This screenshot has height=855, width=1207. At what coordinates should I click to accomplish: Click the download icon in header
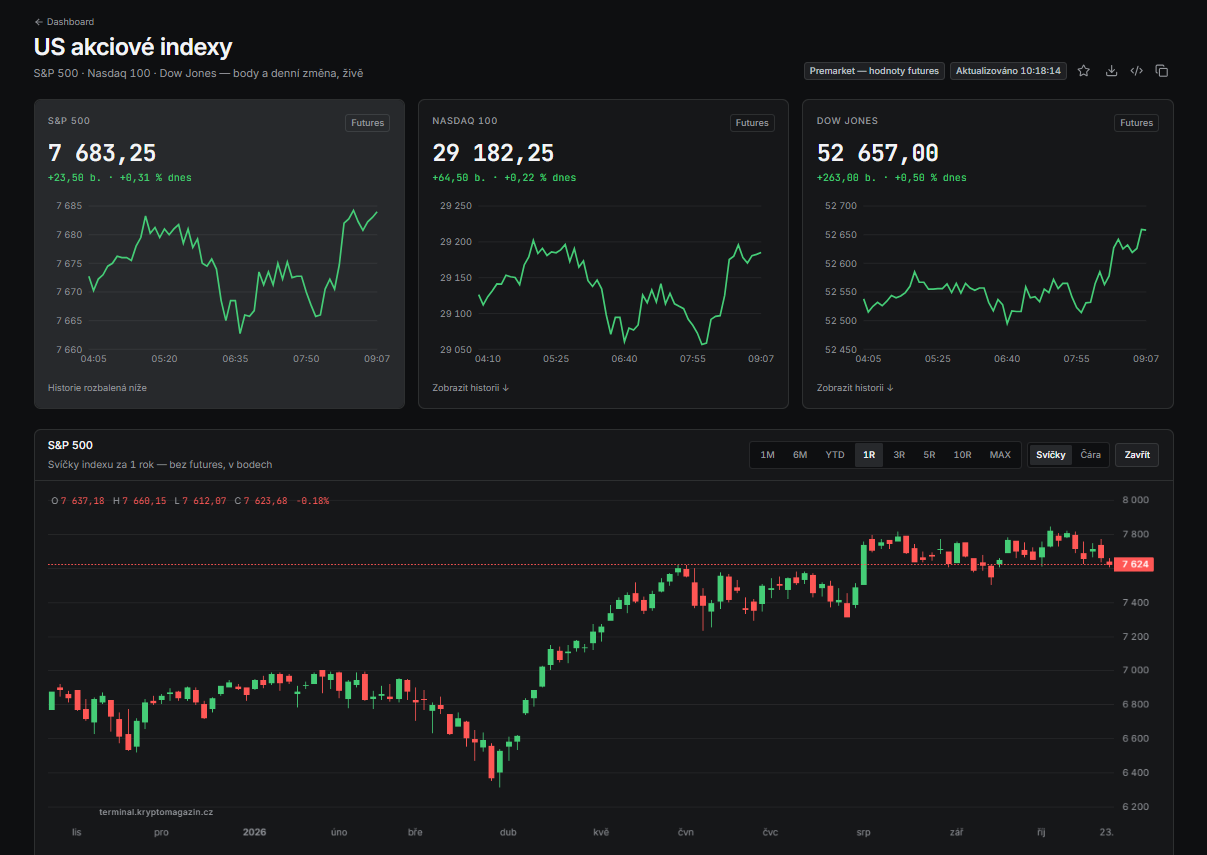coord(1111,71)
